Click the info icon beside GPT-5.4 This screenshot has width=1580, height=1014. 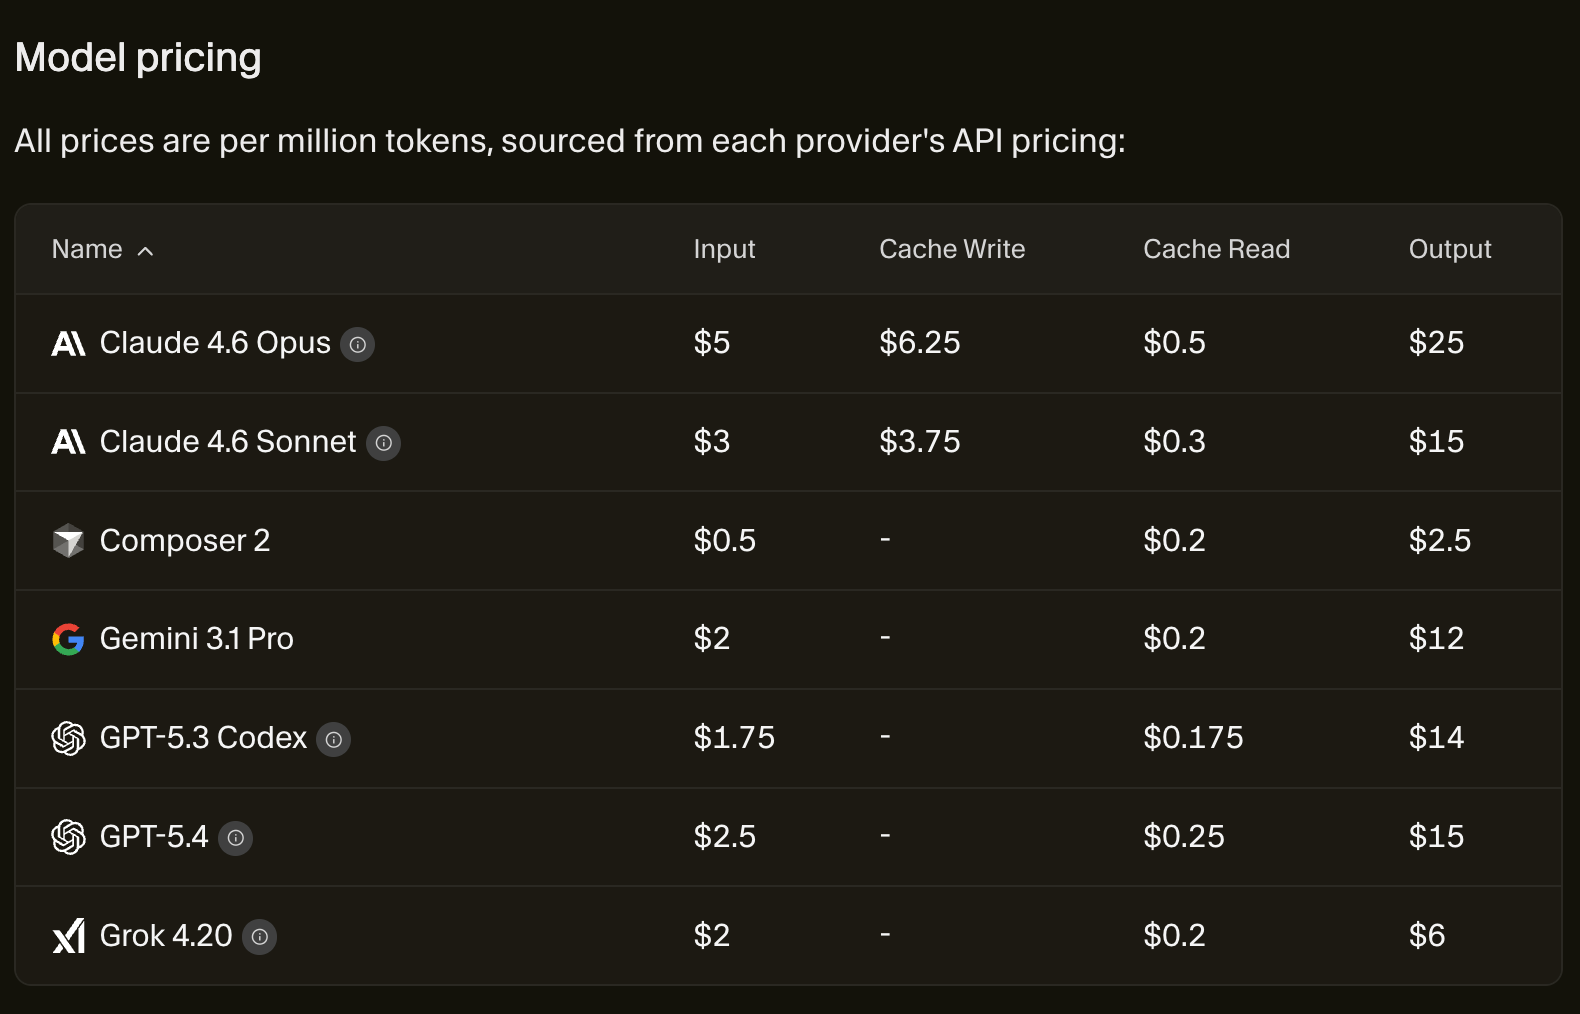235,838
